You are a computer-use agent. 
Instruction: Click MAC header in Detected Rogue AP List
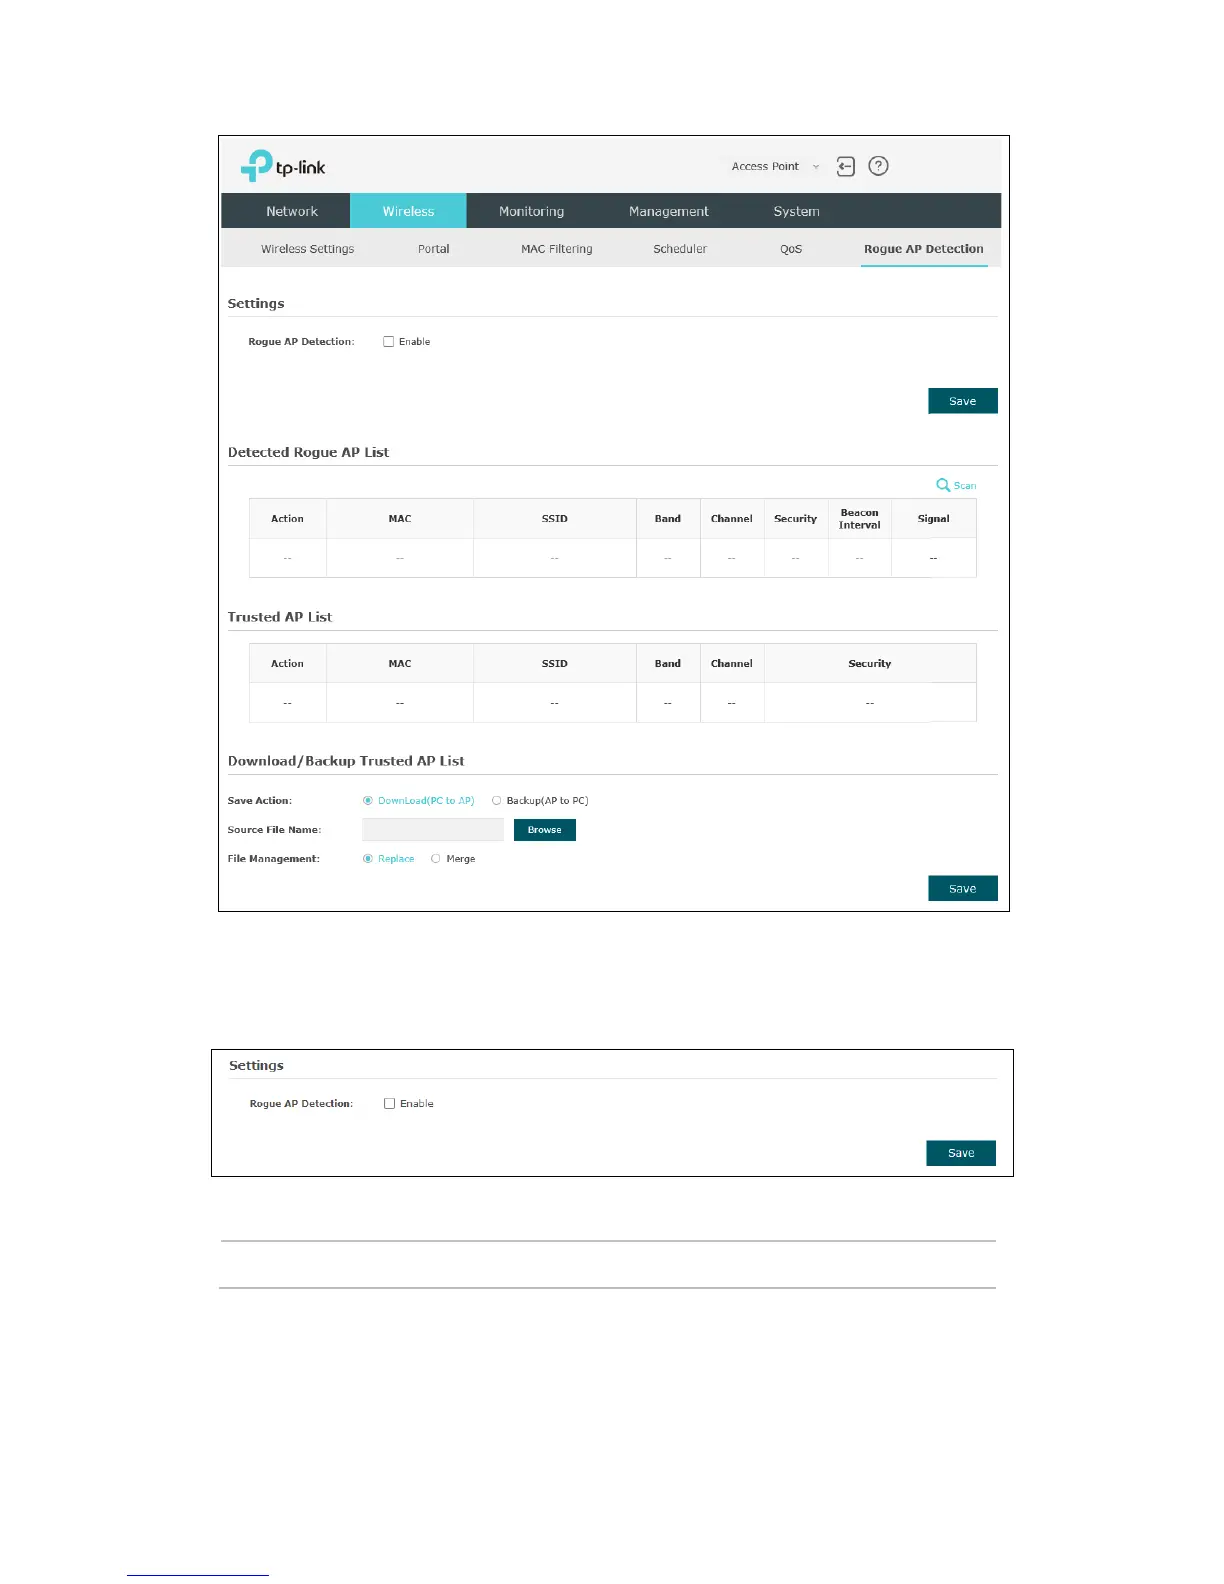[x=400, y=519]
